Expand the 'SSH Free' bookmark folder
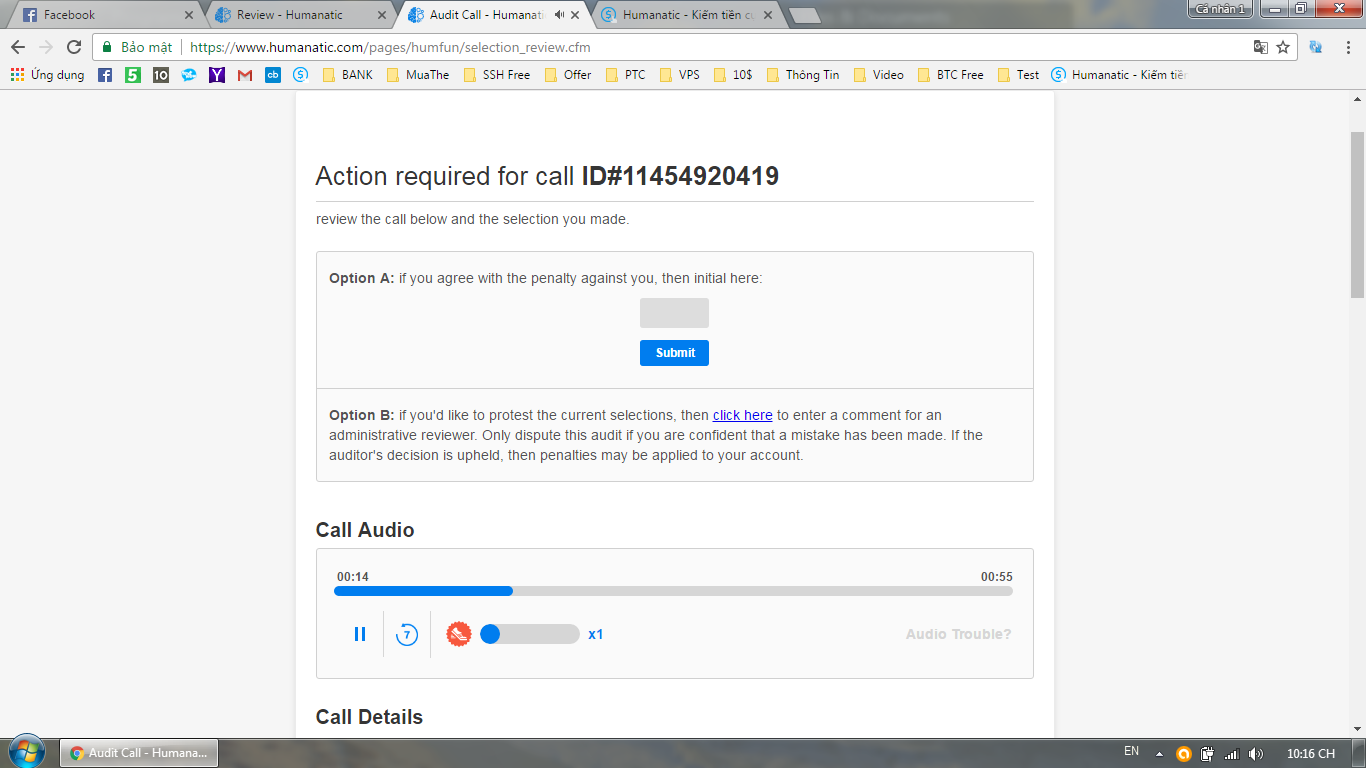This screenshot has height=768, width=1366. click(497, 75)
